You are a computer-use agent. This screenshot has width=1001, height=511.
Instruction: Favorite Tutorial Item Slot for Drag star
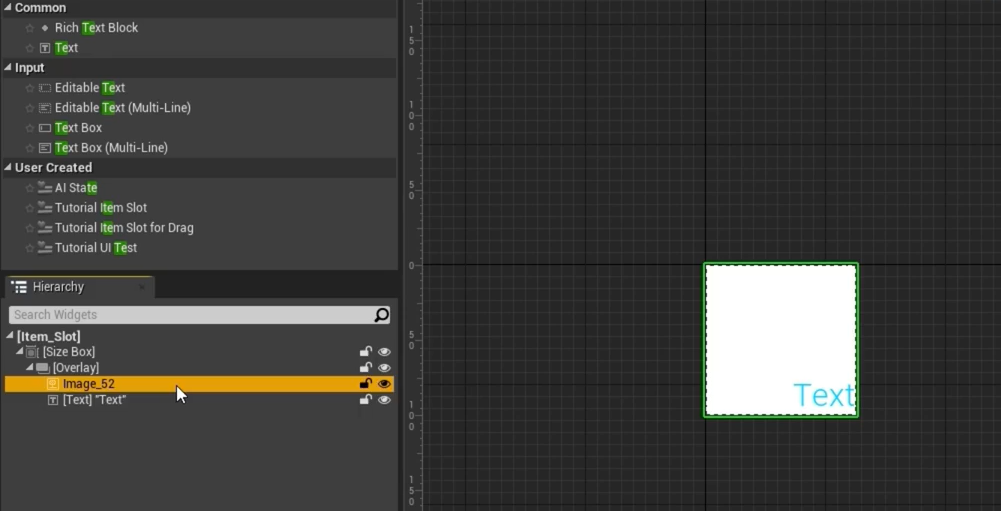[29, 227]
